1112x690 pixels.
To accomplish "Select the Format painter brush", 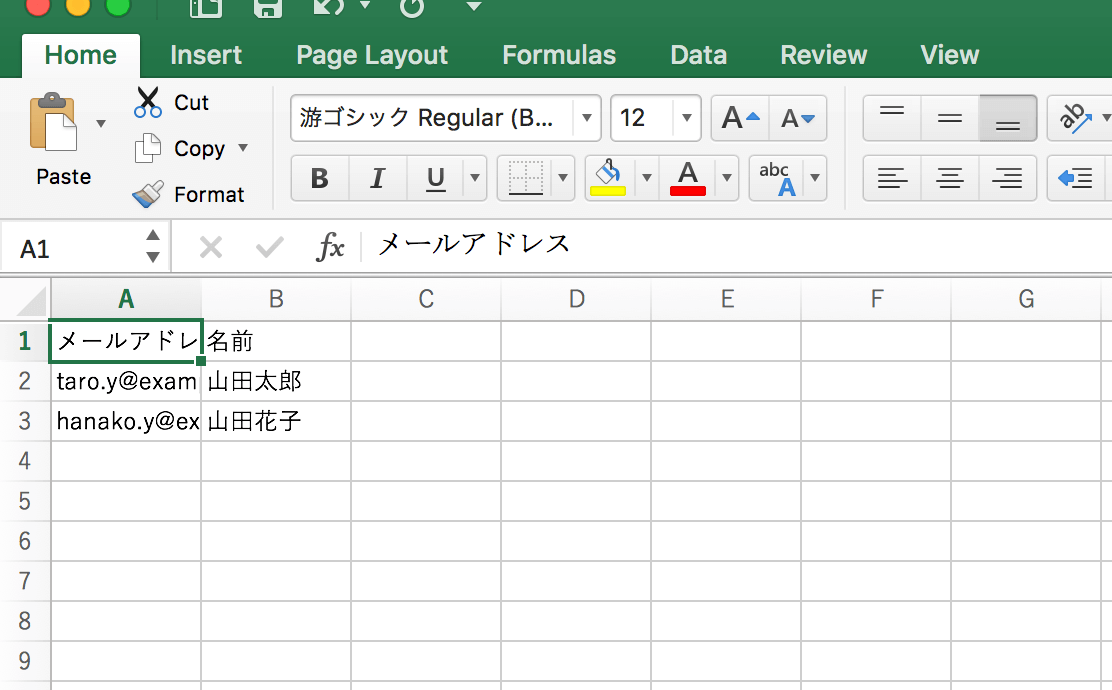I will pyautogui.click(x=147, y=194).
